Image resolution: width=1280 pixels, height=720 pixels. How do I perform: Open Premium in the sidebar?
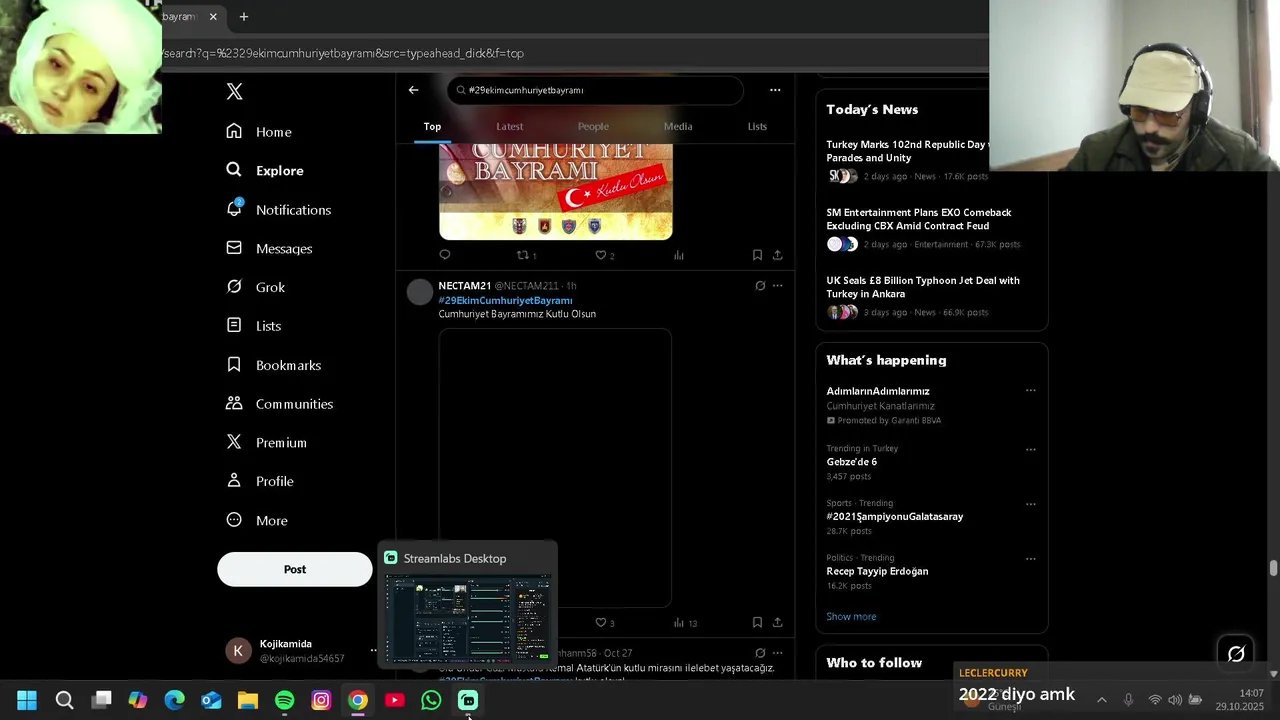click(267, 442)
